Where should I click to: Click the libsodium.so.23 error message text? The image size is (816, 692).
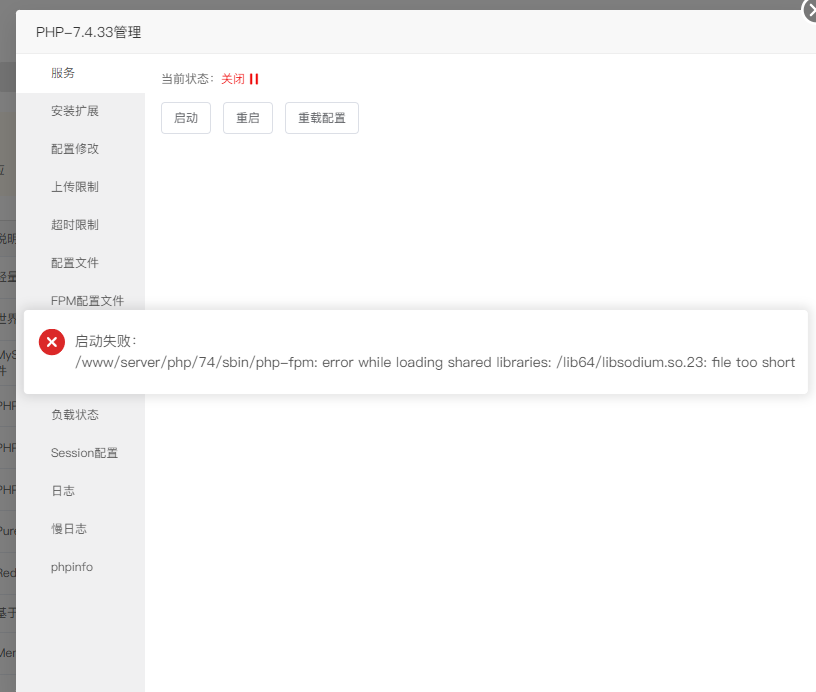point(435,363)
